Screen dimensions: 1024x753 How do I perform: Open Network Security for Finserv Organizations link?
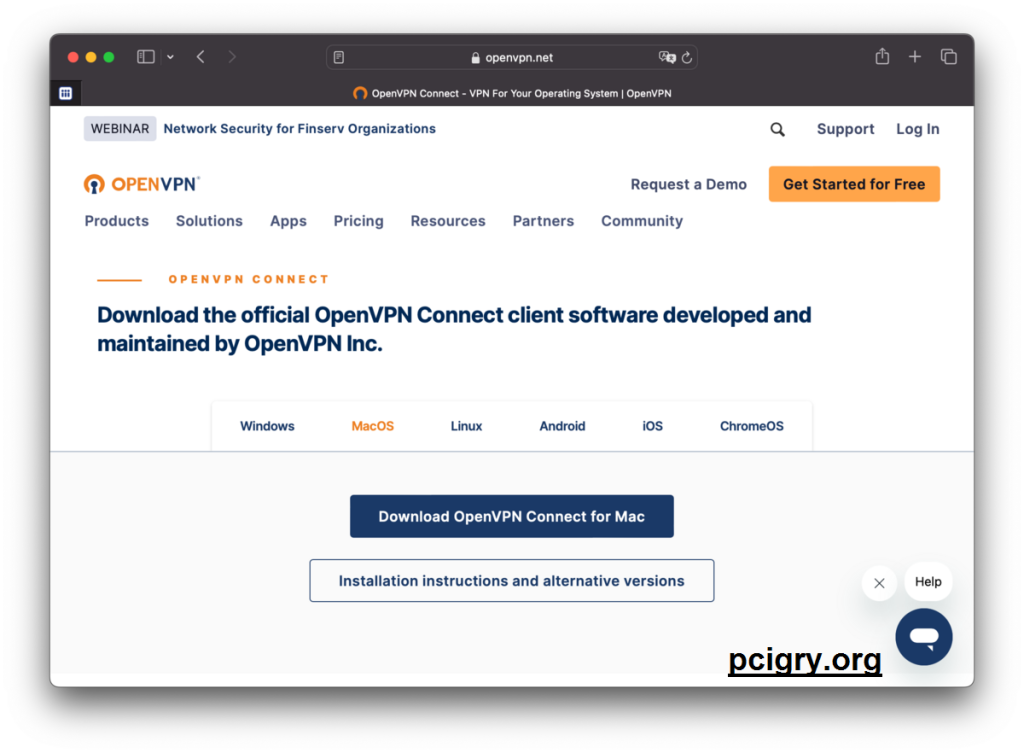pyautogui.click(x=299, y=129)
